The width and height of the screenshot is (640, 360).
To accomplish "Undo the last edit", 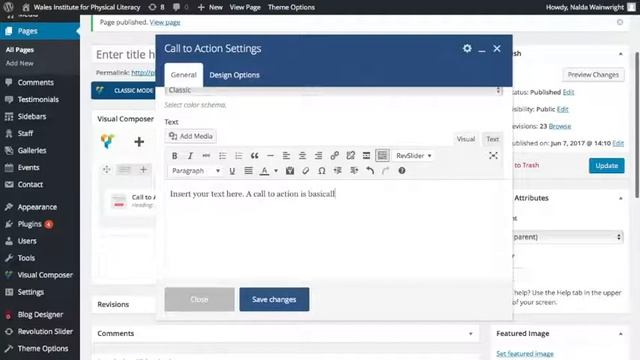I will [x=370, y=171].
